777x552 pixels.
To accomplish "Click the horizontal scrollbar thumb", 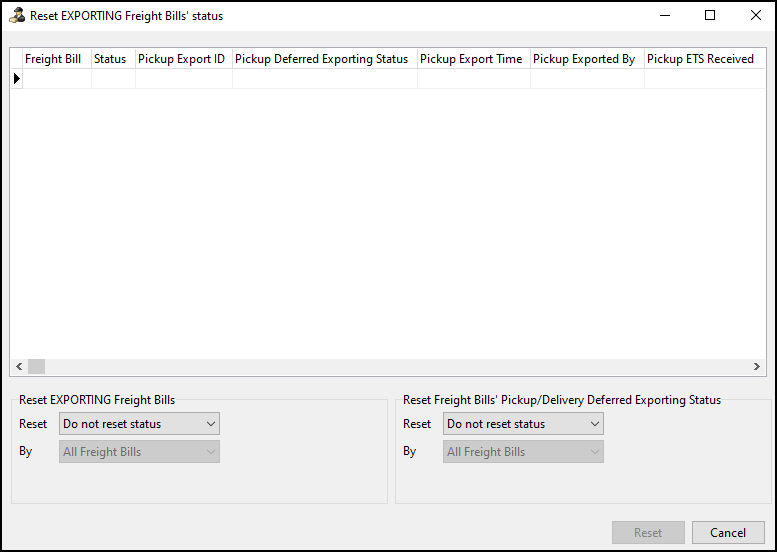I will pos(36,367).
